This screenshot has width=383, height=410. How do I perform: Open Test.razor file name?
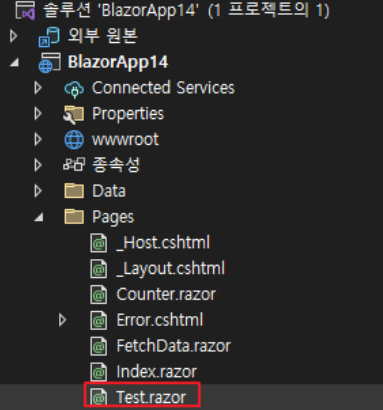151,397
